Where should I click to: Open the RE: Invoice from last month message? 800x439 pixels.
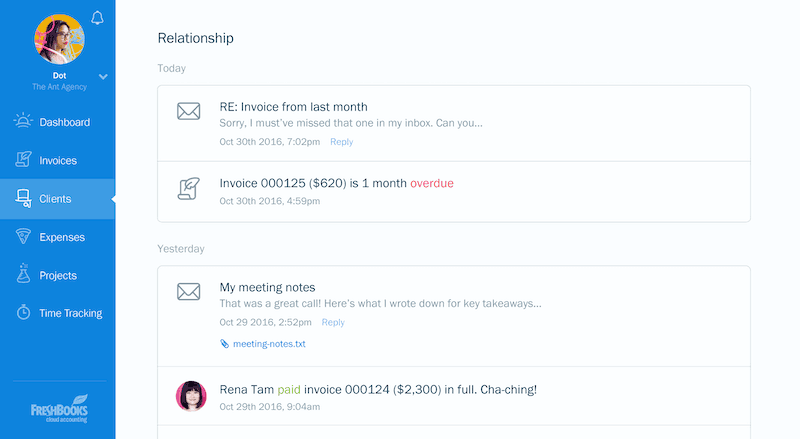coord(293,107)
